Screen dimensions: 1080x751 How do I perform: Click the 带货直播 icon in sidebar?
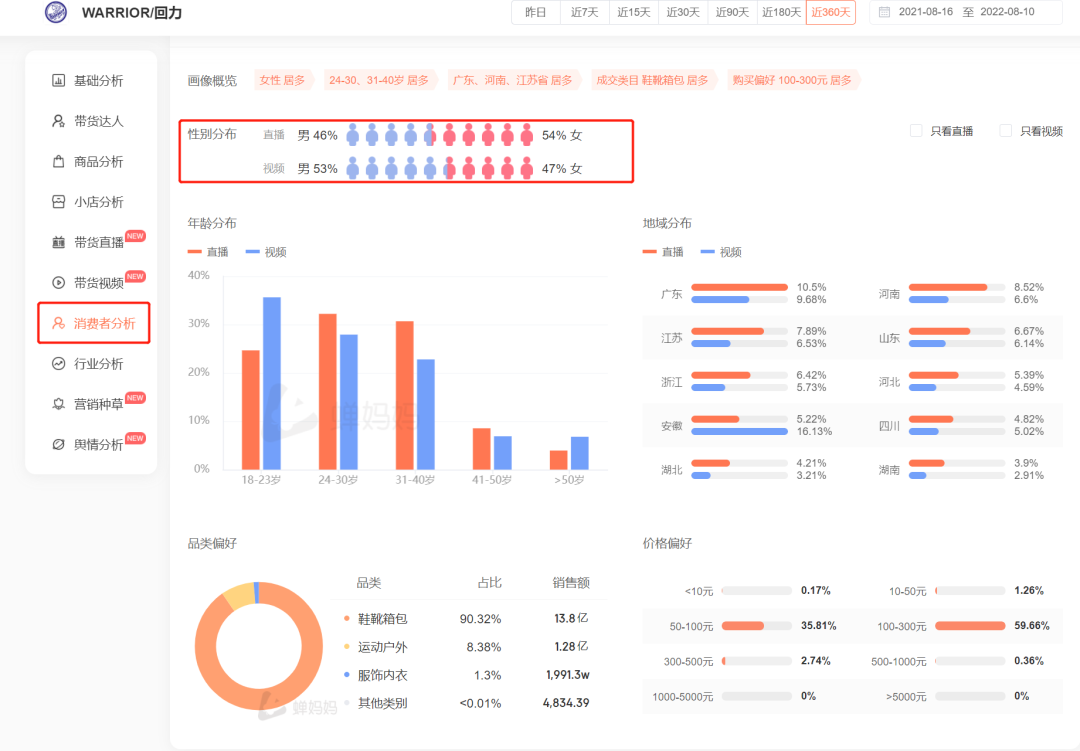coord(58,242)
